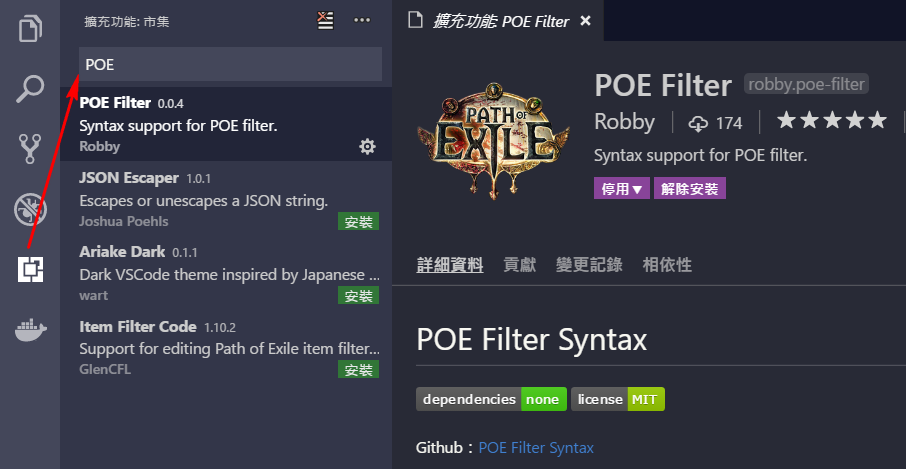The width and height of the screenshot is (906, 469).
Task: Click the 解除安裝 uninstall button
Action: (690, 189)
